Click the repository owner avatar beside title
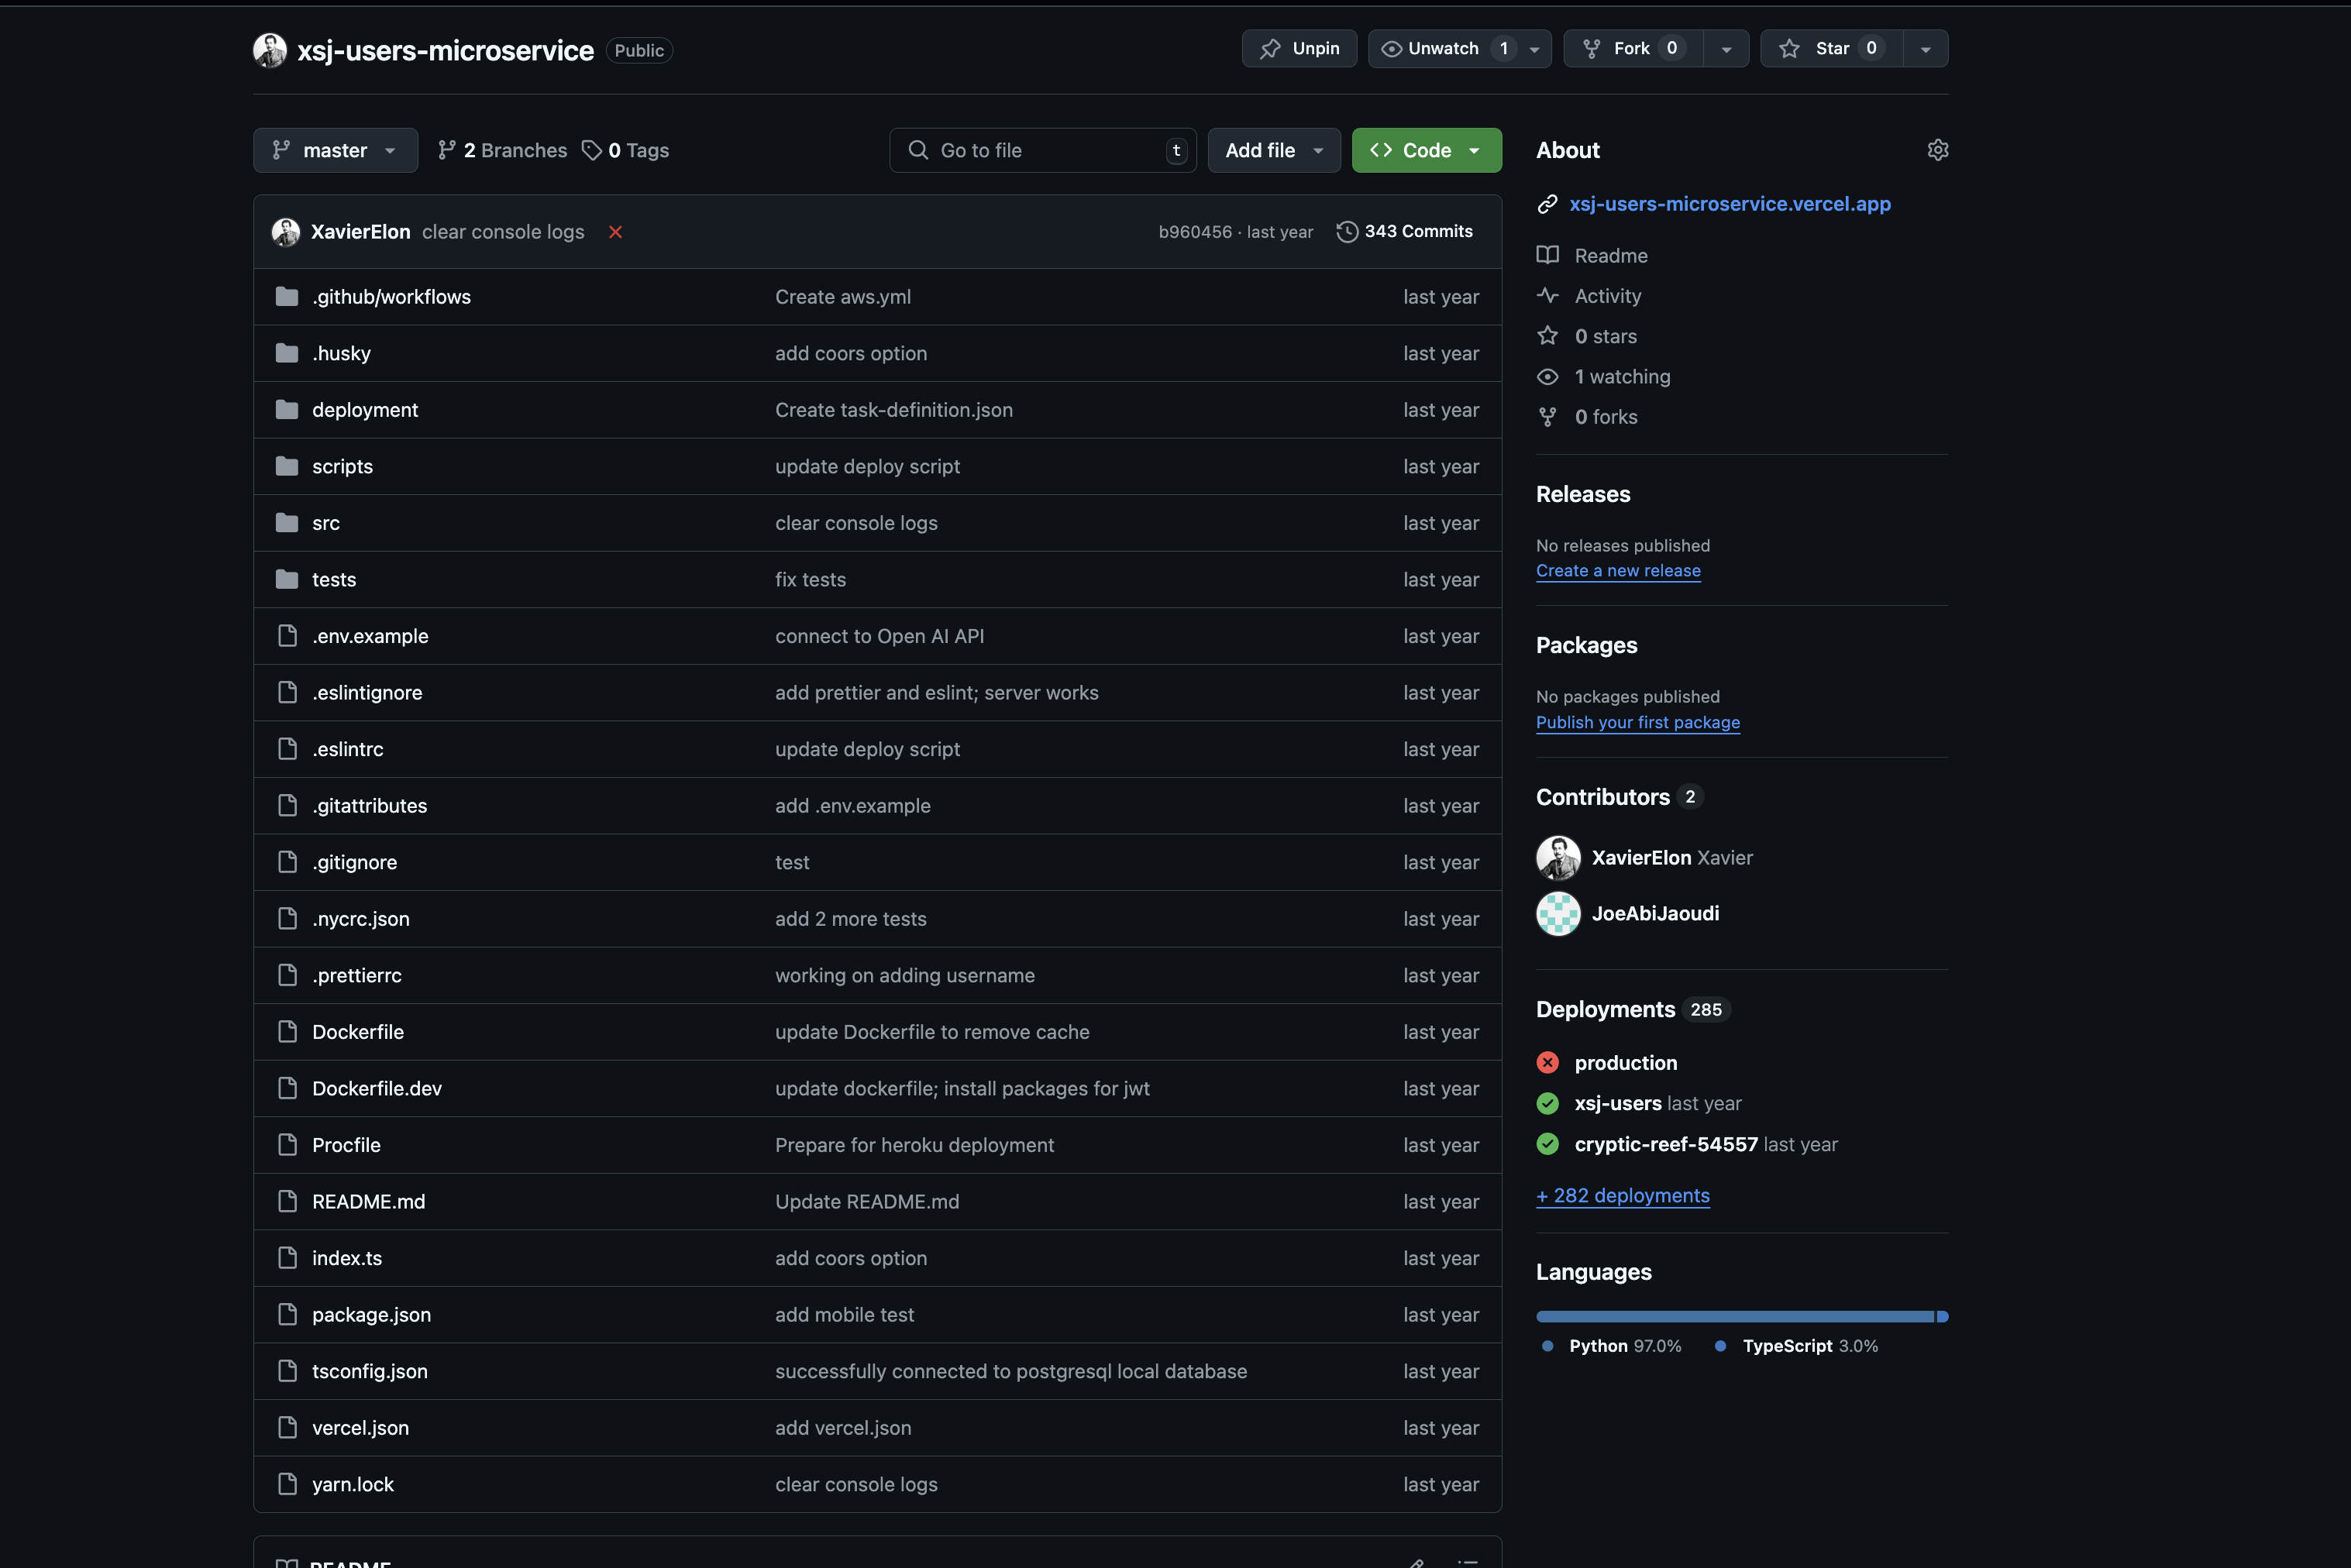This screenshot has height=1568, width=2351. [270, 50]
